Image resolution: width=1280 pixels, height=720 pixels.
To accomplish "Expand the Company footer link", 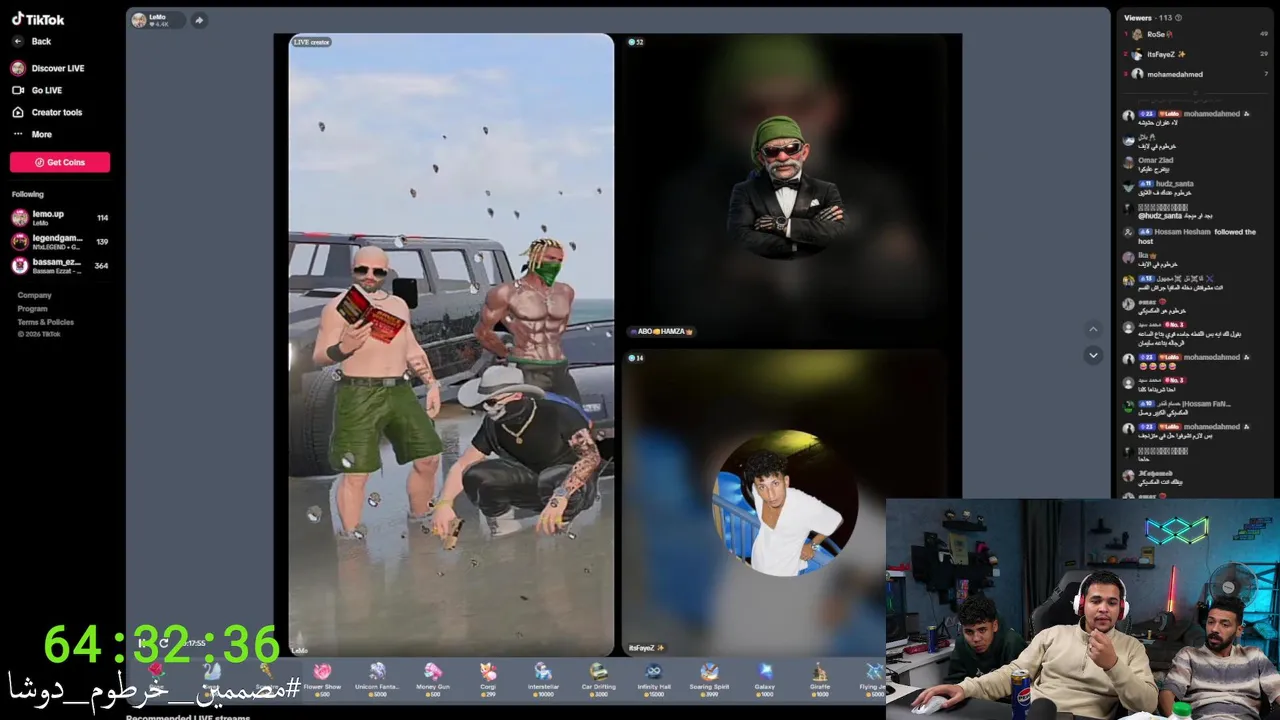I will (34, 295).
